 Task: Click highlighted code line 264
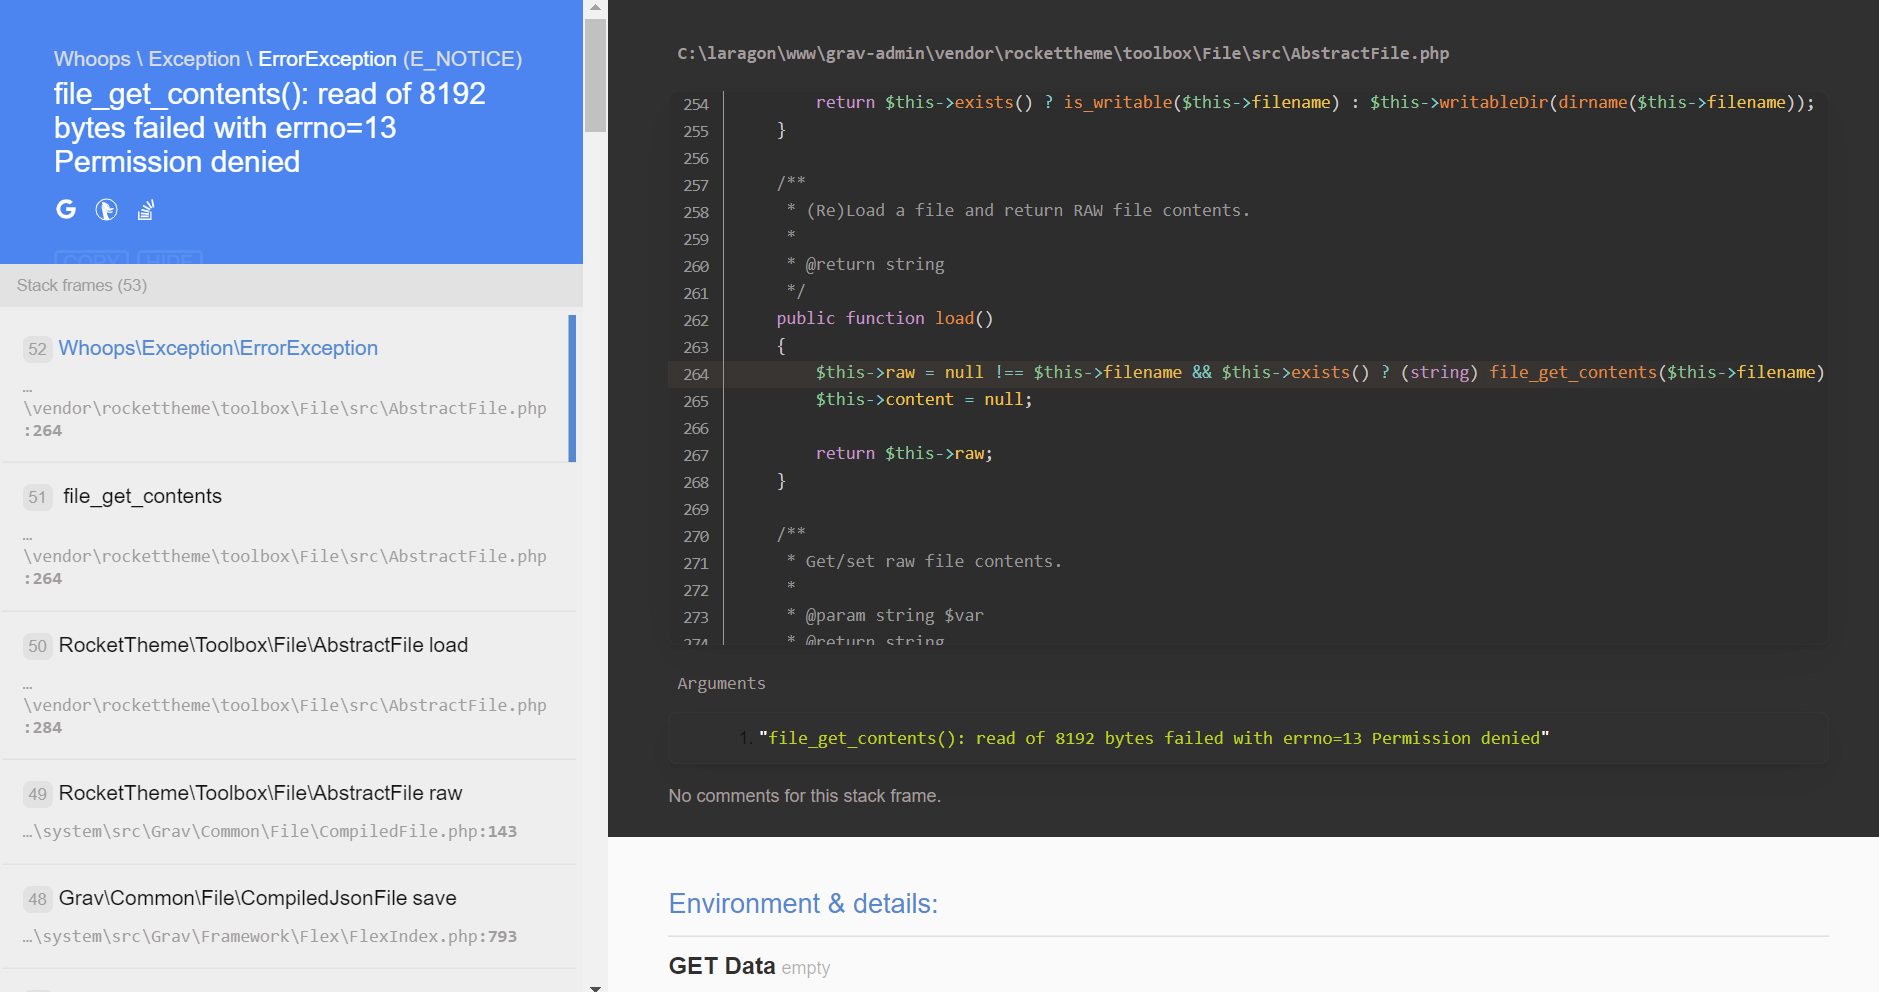pyautogui.click(x=1248, y=373)
